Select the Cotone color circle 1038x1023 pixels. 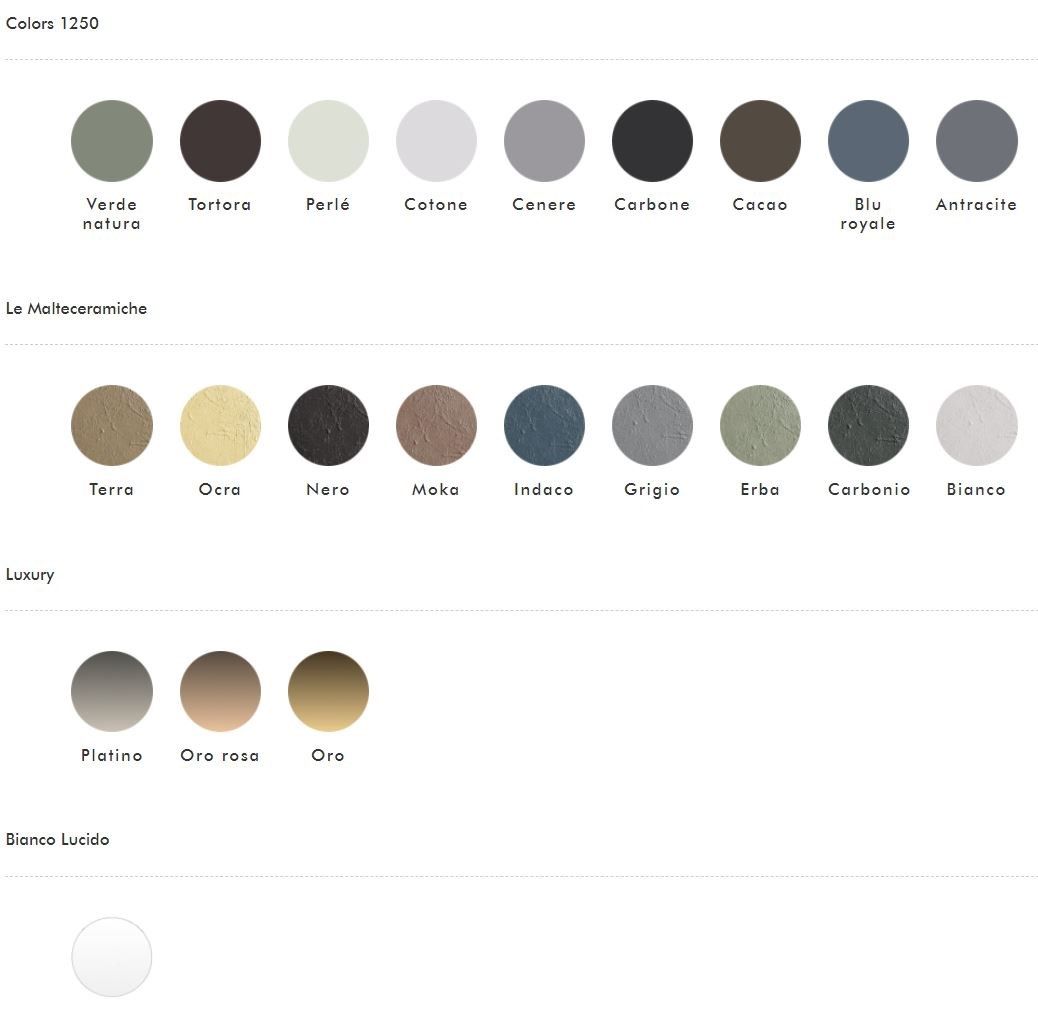pos(436,141)
